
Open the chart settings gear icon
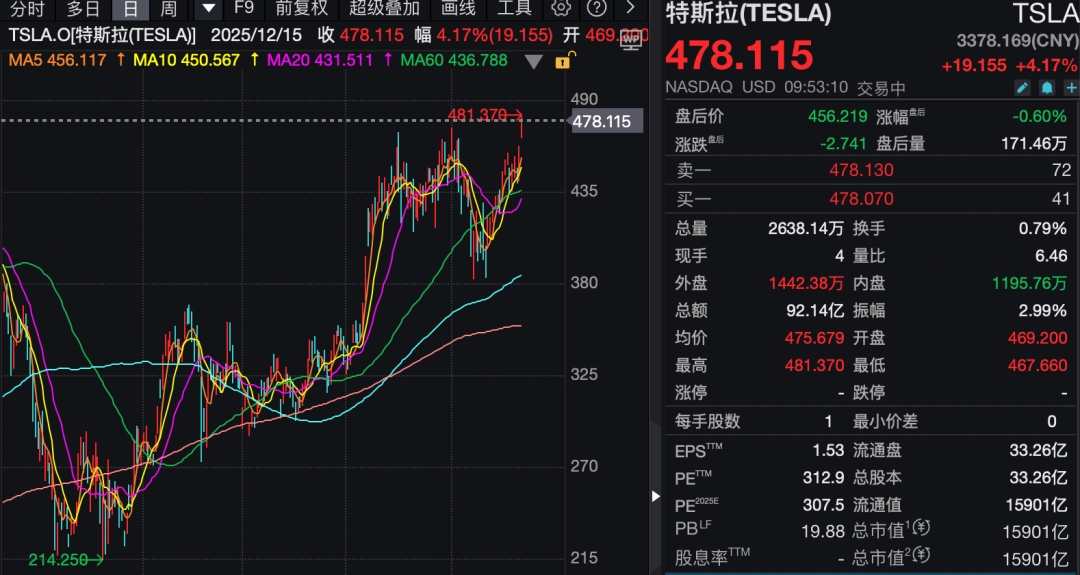pyautogui.click(x=562, y=9)
